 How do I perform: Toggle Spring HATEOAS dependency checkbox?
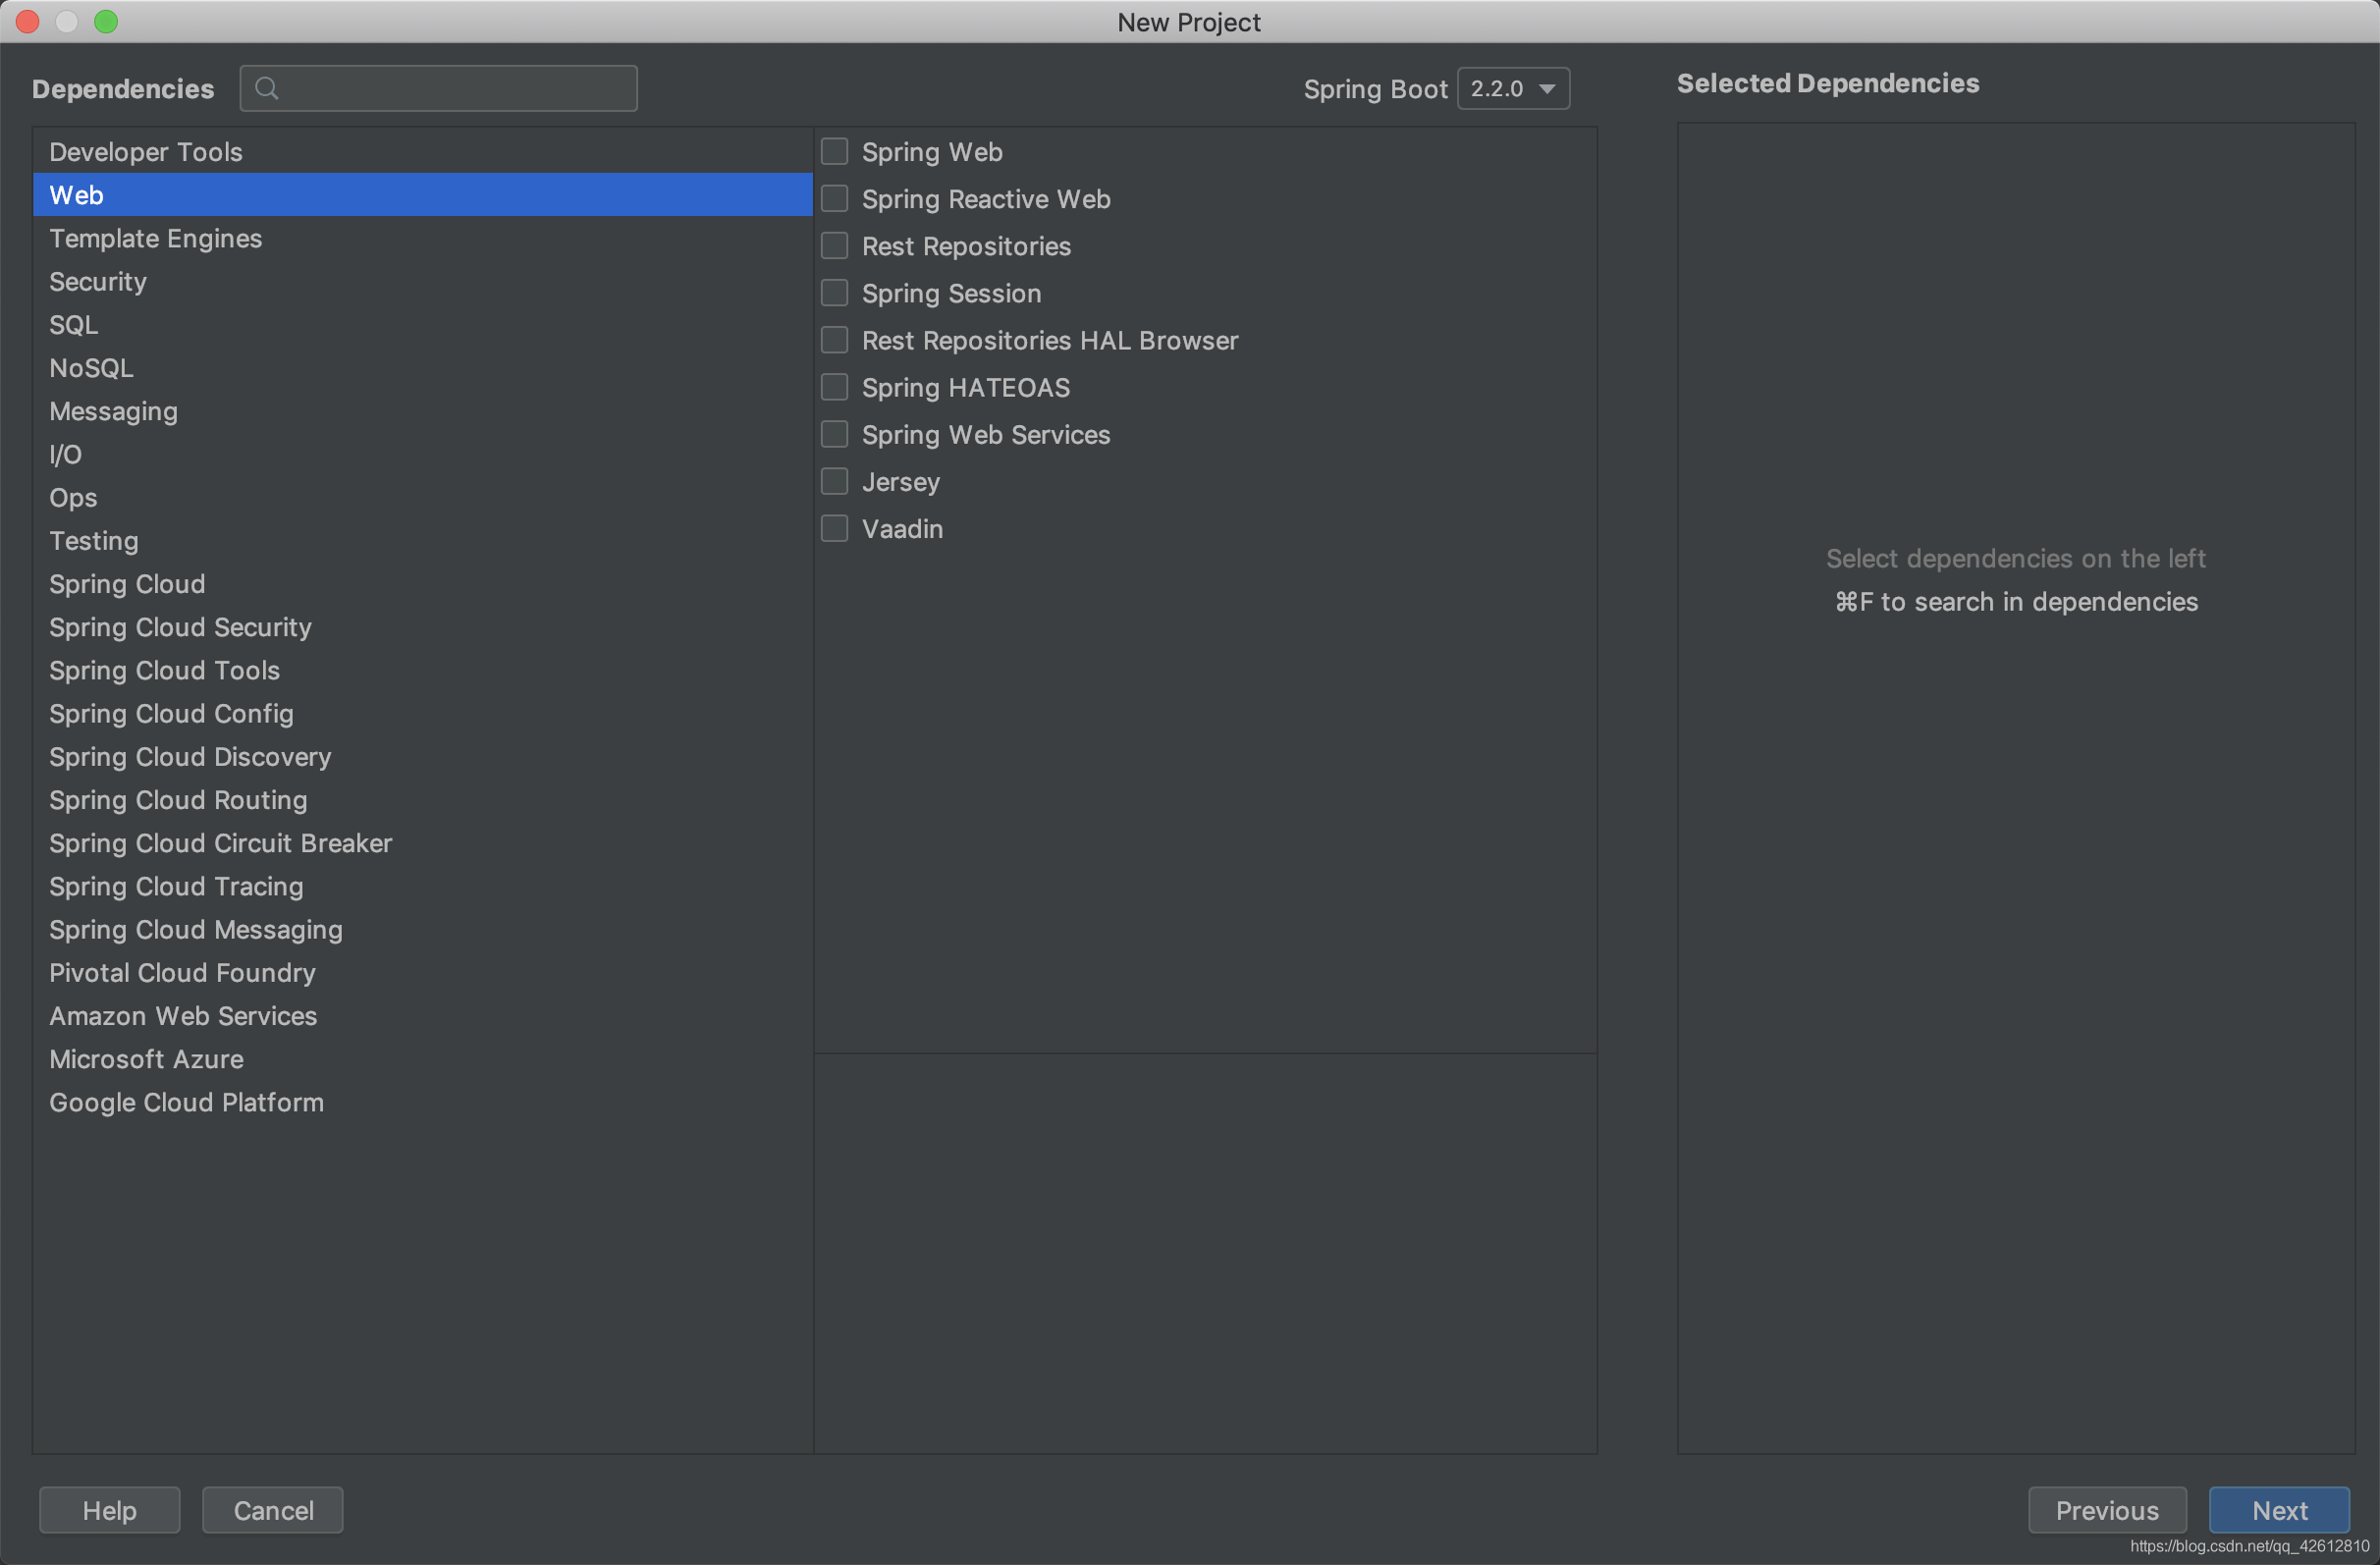[837, 388]
